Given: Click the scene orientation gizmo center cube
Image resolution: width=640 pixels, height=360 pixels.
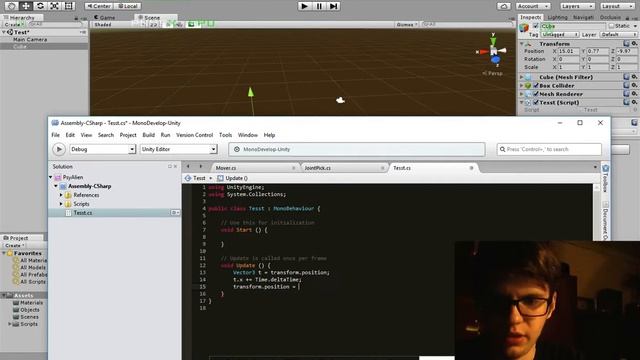Looking at the screenshot, I should (x=494, y=51).
